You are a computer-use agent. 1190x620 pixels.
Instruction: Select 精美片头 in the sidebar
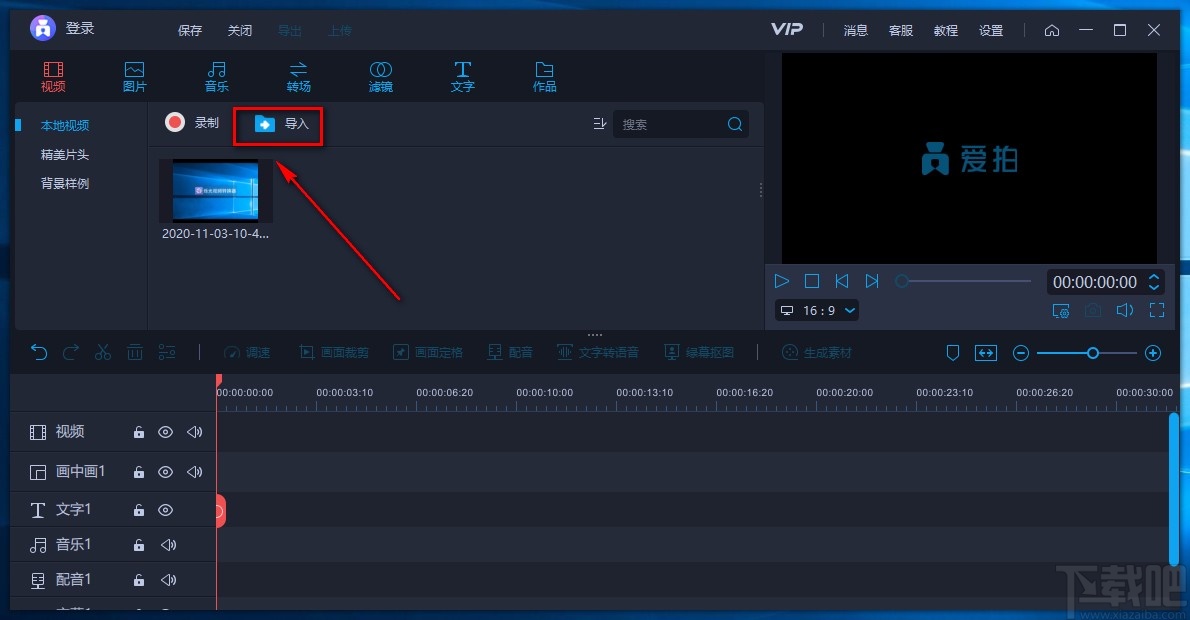tap(65, 154)
